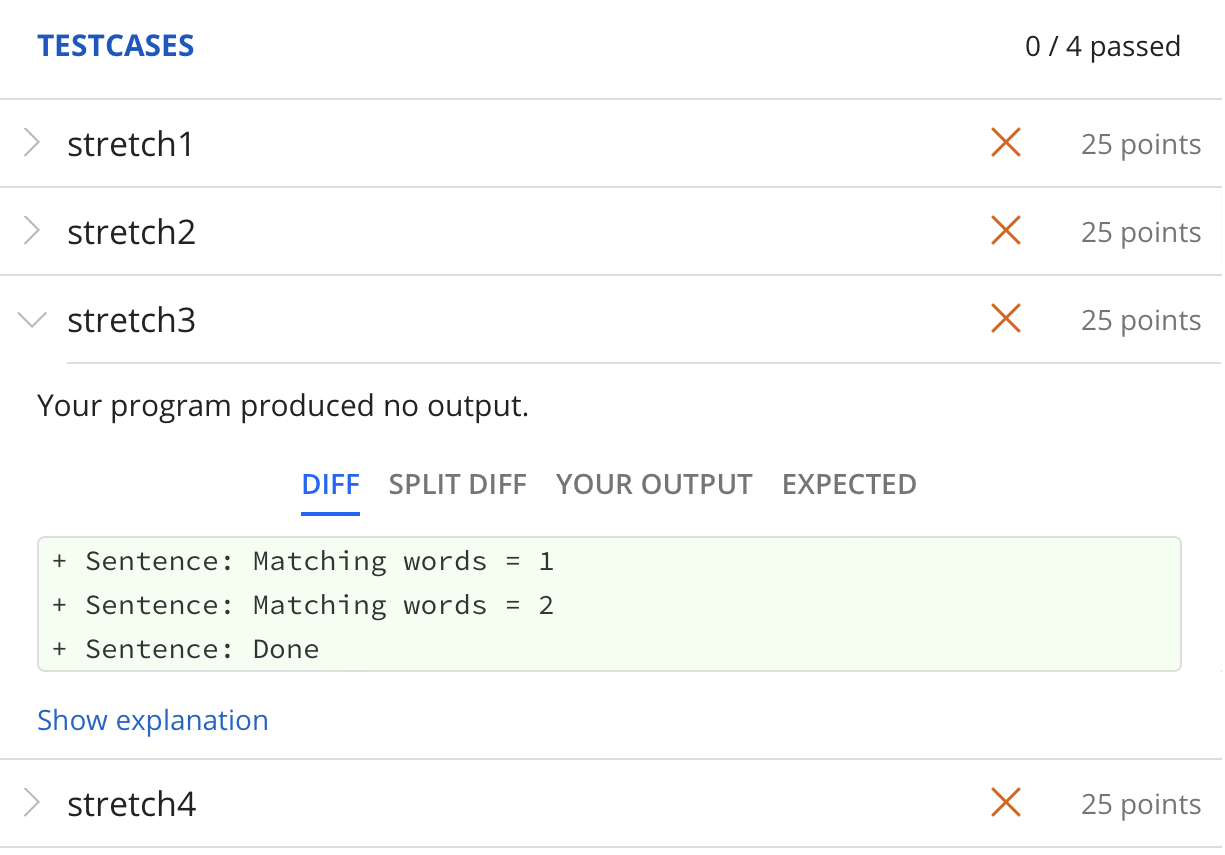The height and width of the screenshot is (855, 1225).
Task: Click the 25 points label for stretch3
Action: pyautogui.click(x=1141, y=319)
